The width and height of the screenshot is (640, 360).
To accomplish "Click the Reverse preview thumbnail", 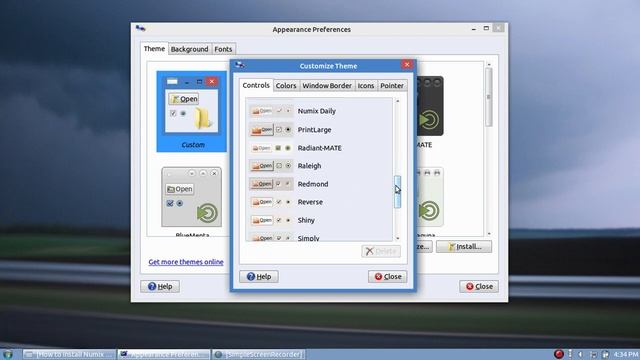I will pyautogui.click(x=271, y=202).
